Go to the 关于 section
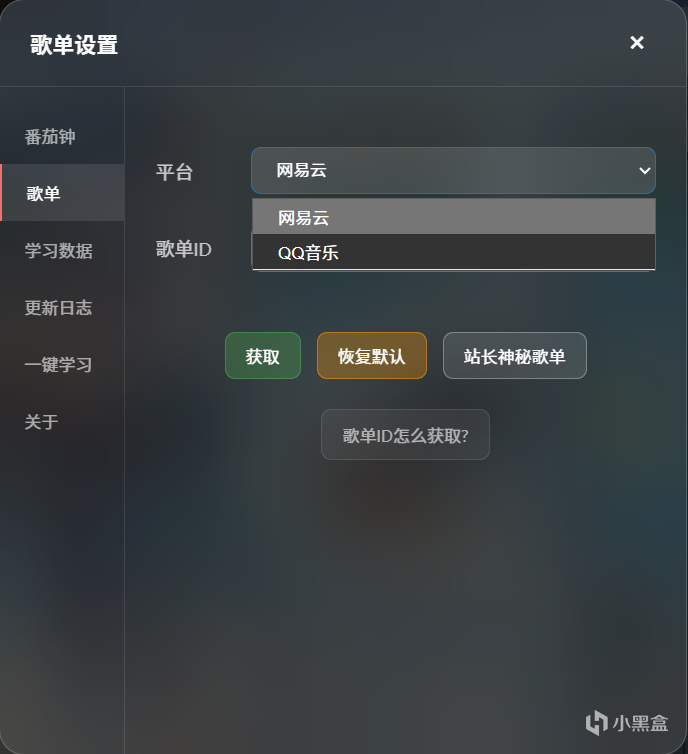Viewport: 688px width, 754px height. point(42,421)
